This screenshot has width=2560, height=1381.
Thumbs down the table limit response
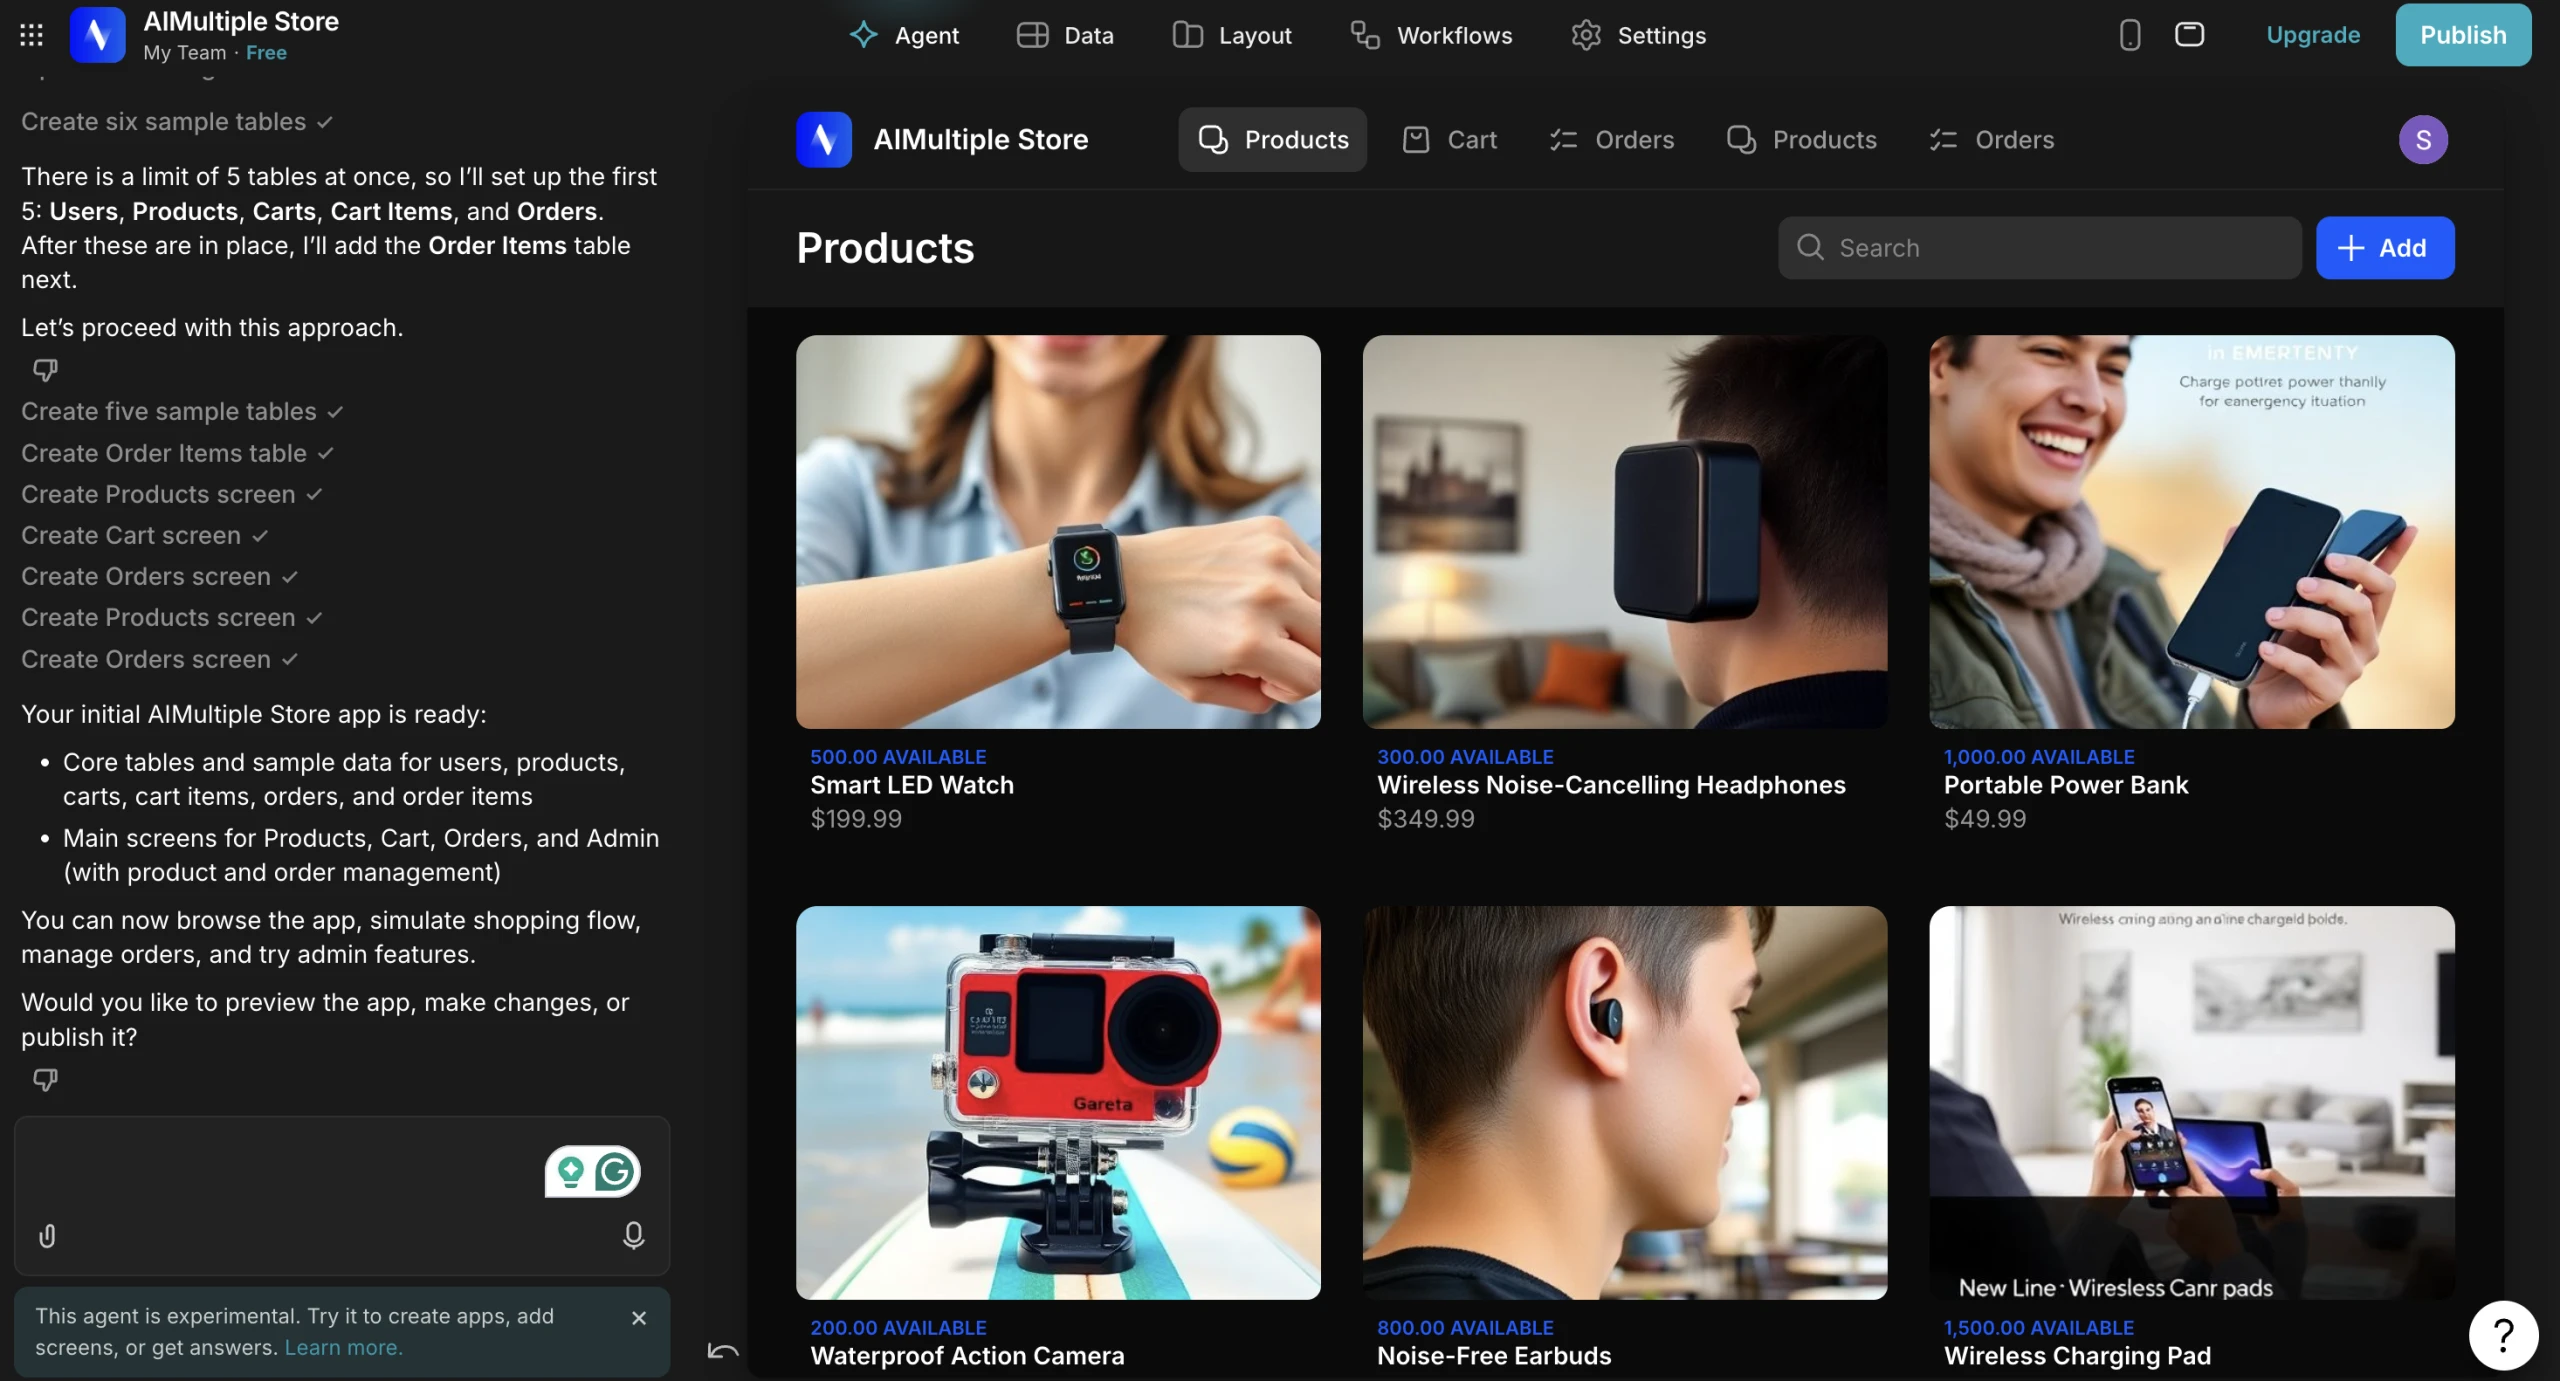[x=45, y=370]
